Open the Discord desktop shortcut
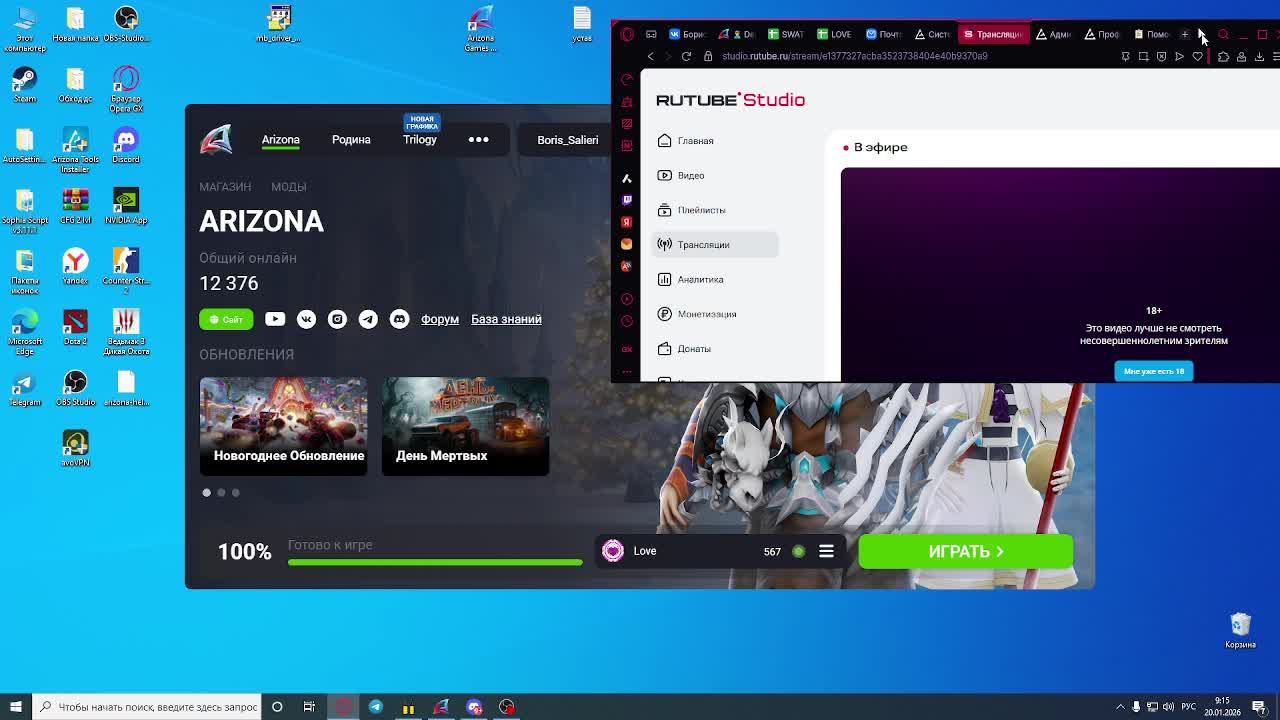 (x=126, y=145)
